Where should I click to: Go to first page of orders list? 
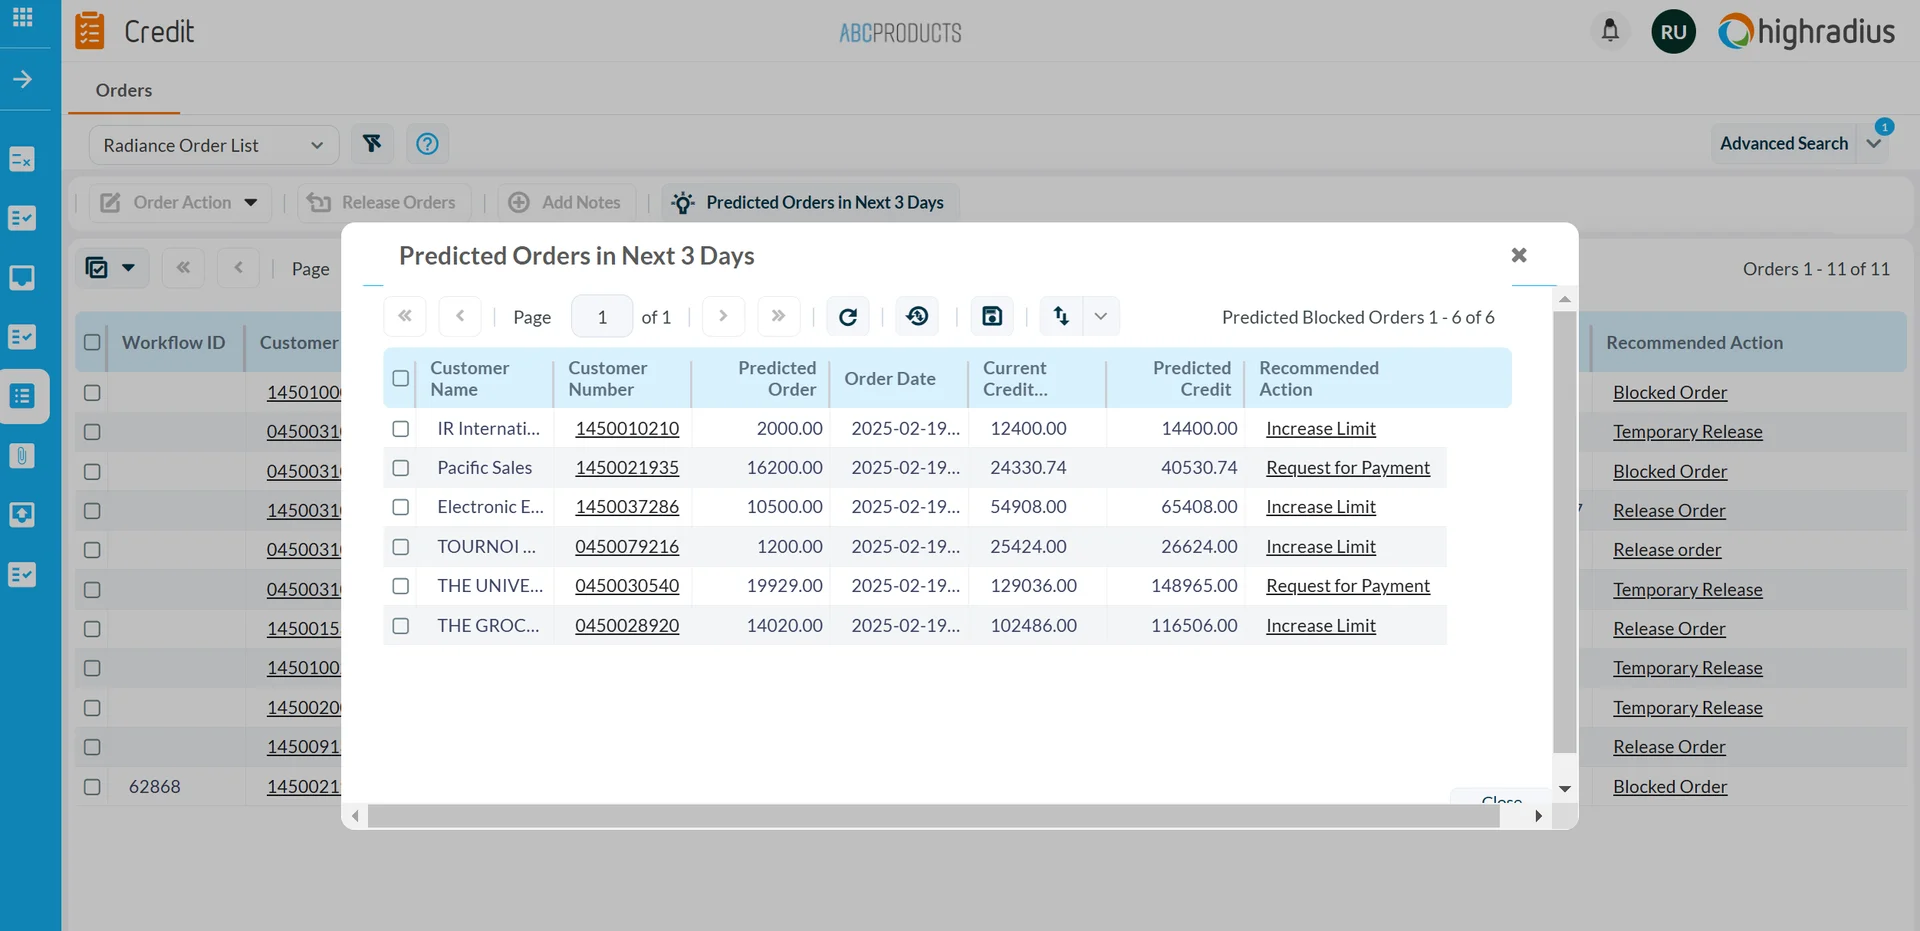click(x=183, y=268)
